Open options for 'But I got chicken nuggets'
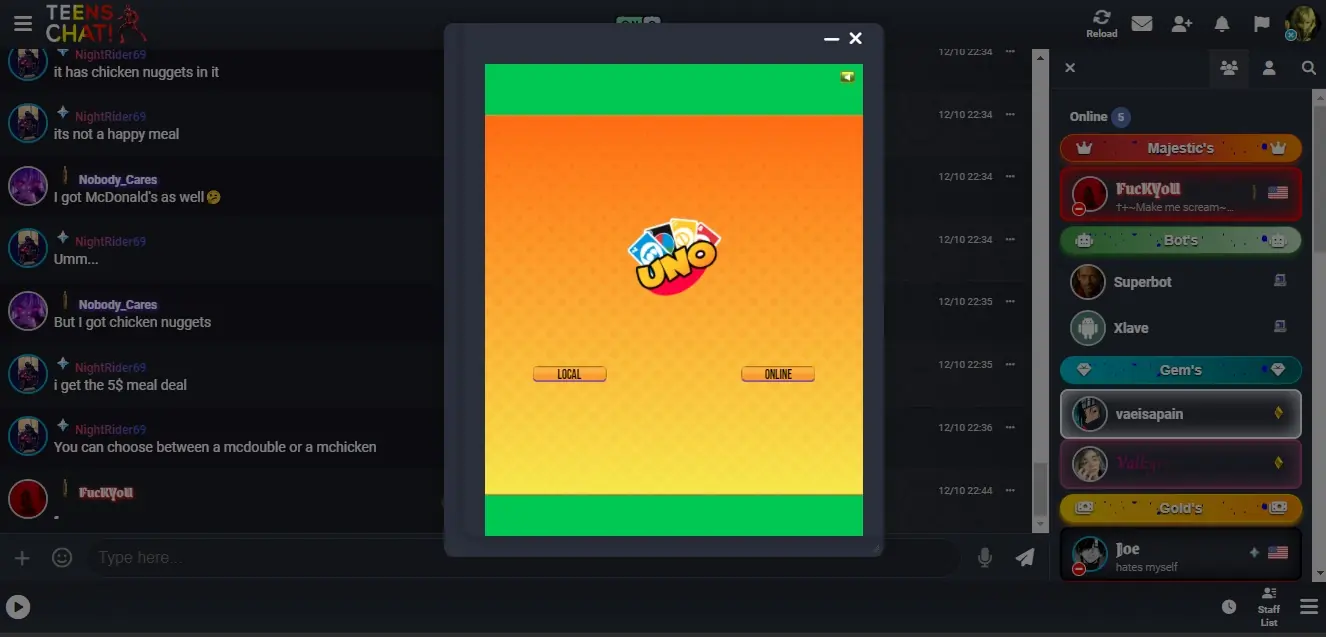The image size is (1326, 637). click(1010, 301)
